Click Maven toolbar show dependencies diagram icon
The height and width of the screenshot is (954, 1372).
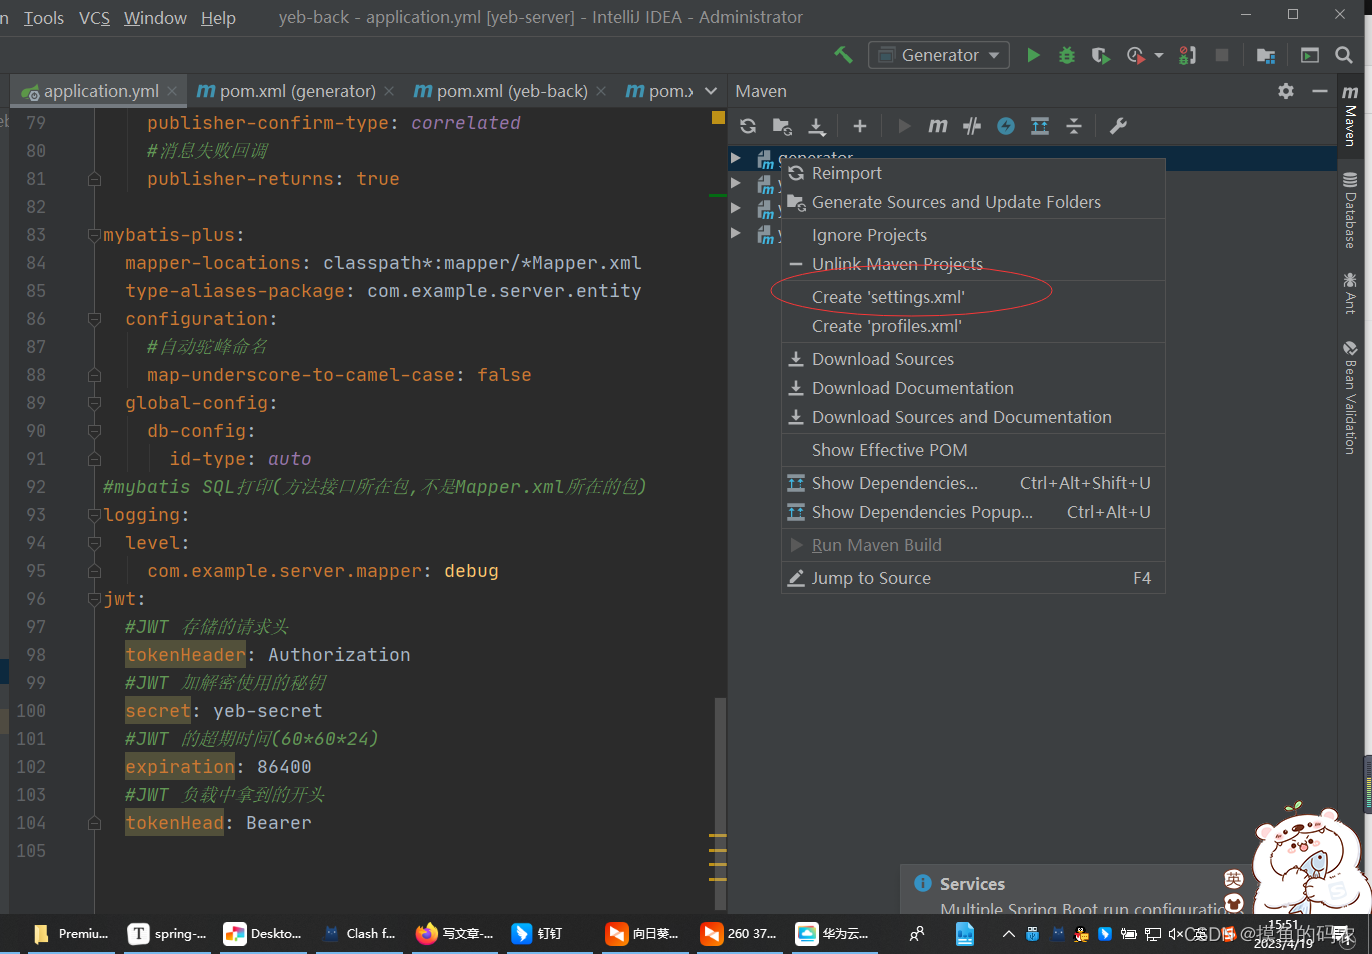click(1040, 126)
